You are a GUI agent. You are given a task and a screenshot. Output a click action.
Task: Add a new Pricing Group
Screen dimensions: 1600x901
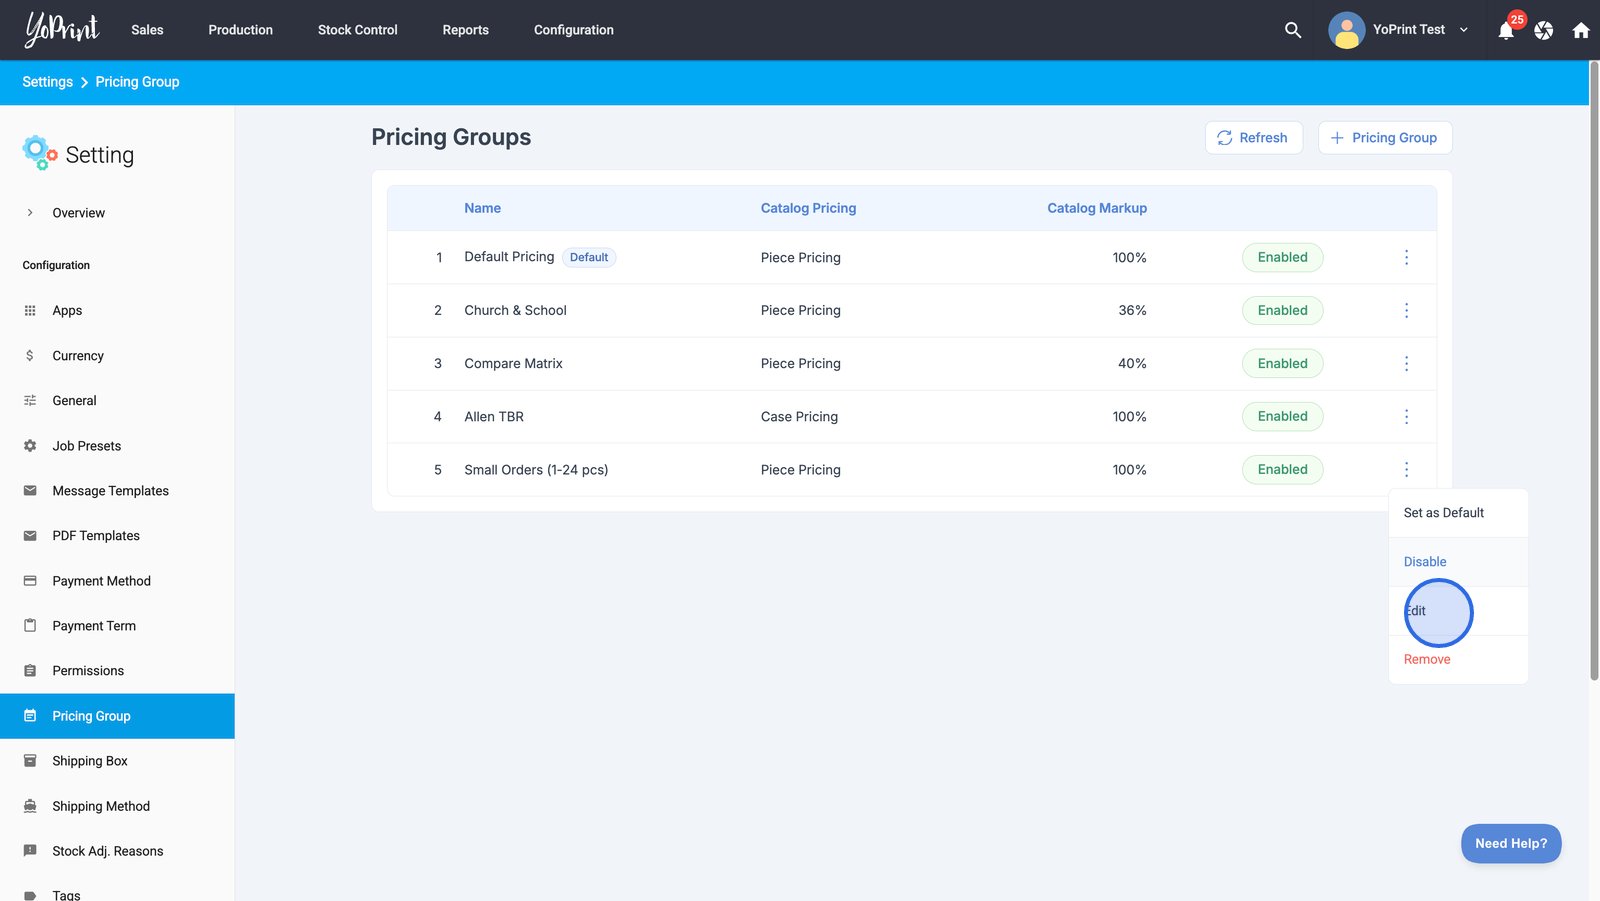click(1384, 138)
